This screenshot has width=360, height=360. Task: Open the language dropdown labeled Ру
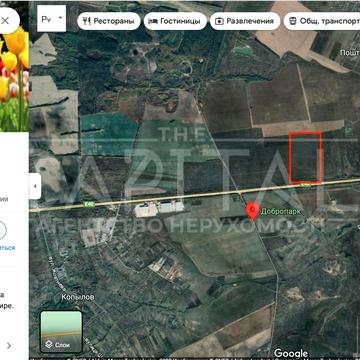51,19
